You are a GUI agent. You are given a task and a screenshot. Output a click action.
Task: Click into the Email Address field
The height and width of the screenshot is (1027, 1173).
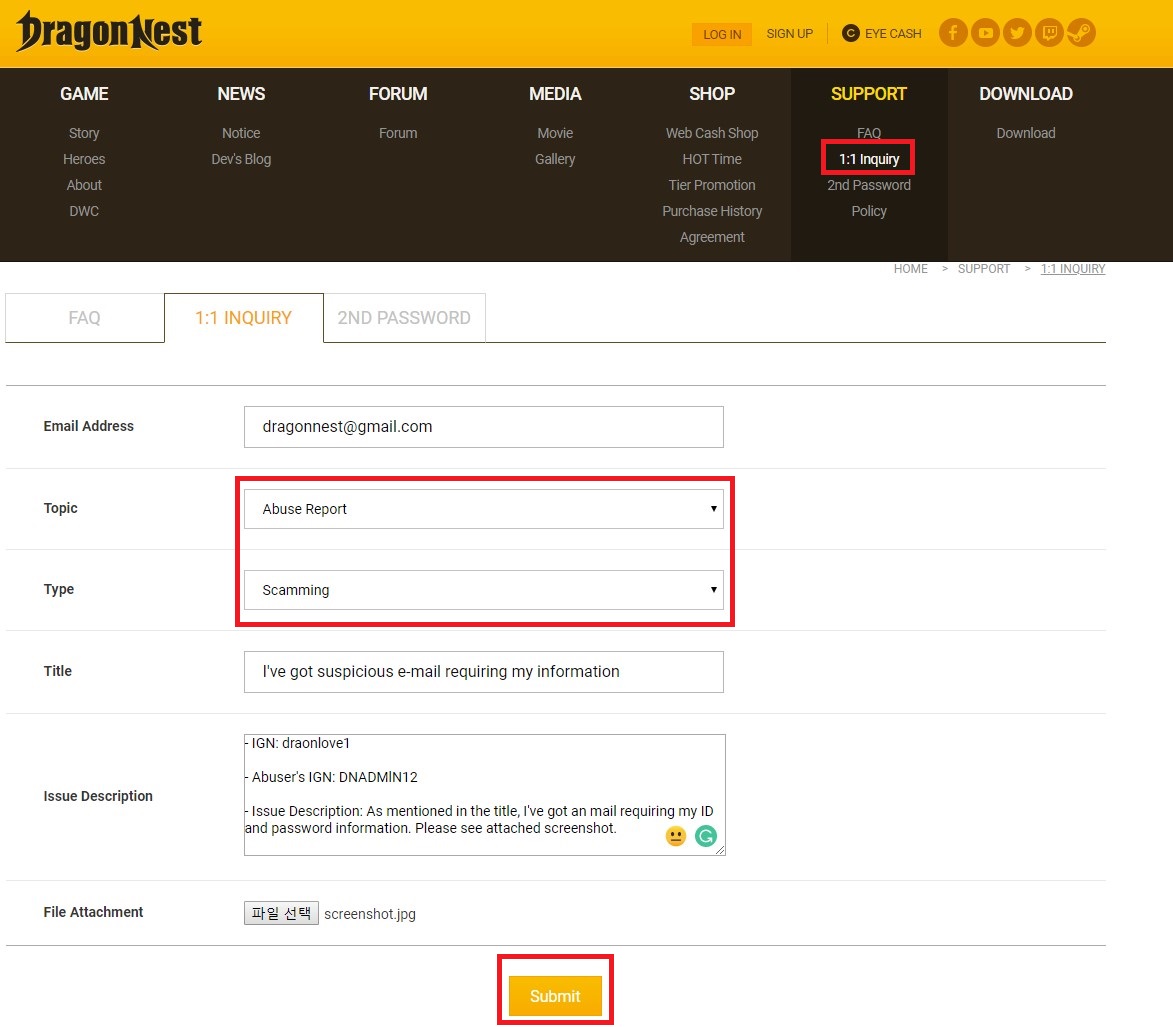click(x=483, y=427)
